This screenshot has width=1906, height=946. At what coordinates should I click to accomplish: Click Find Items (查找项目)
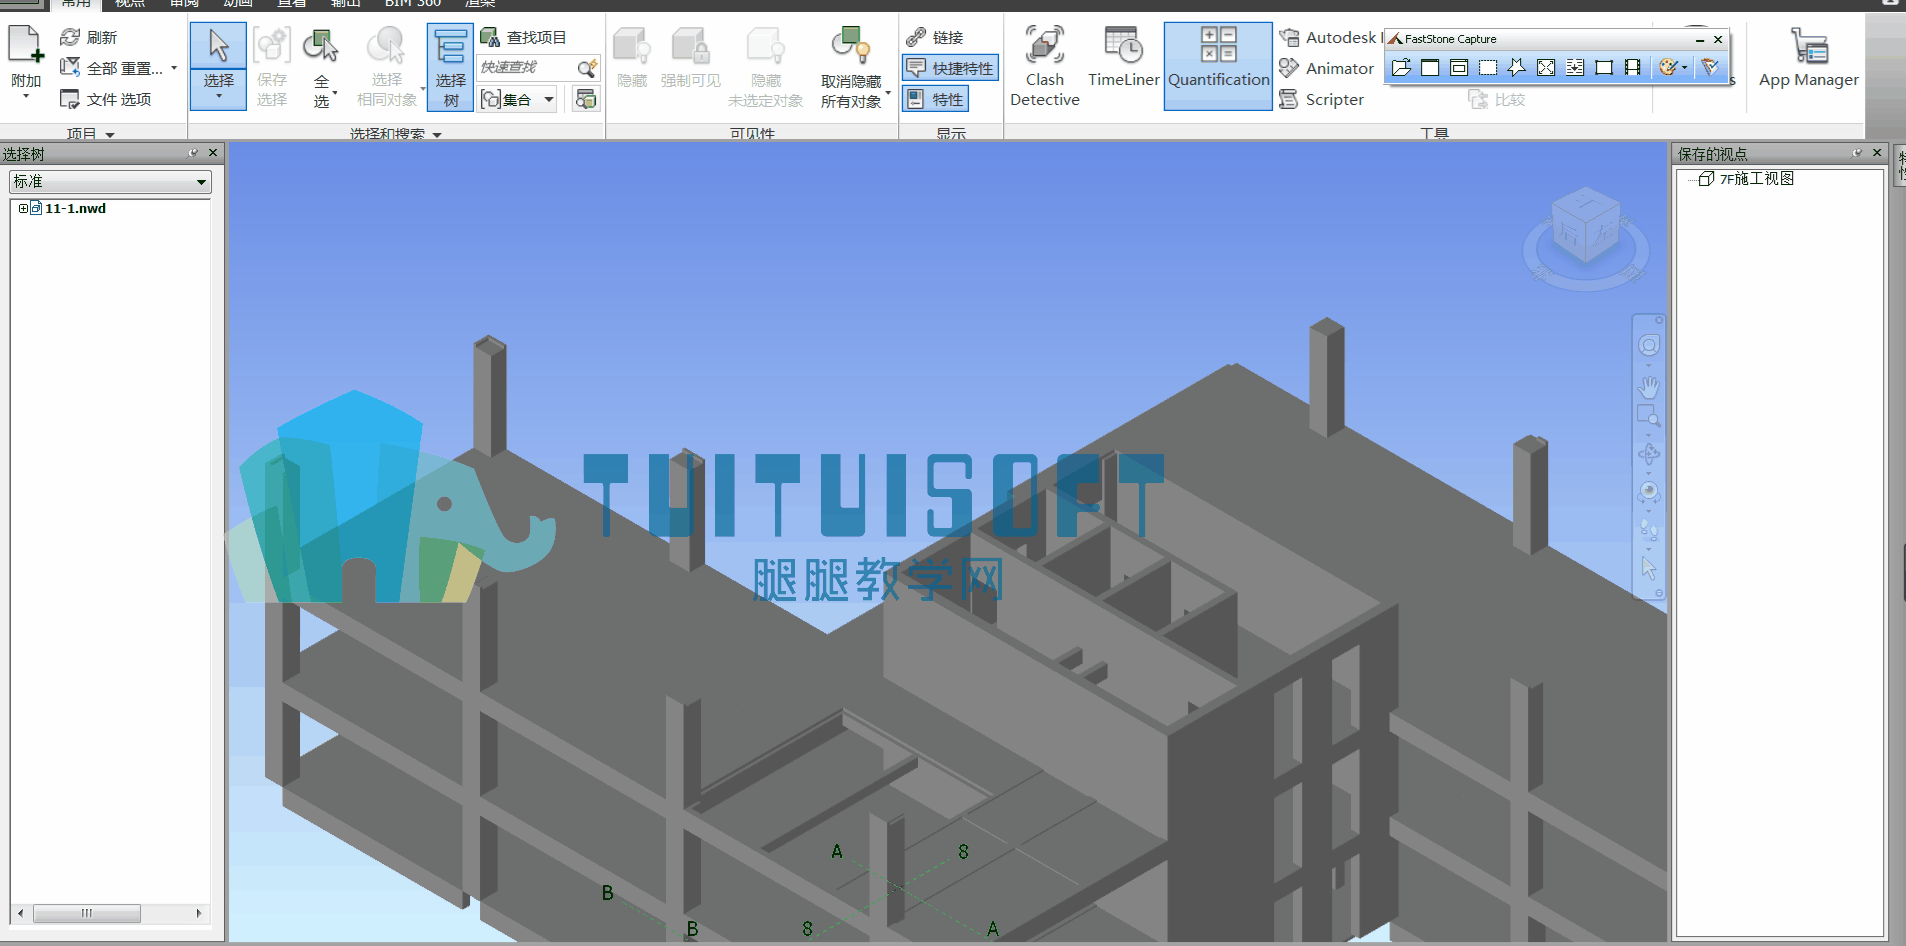(x=523, y=37)
